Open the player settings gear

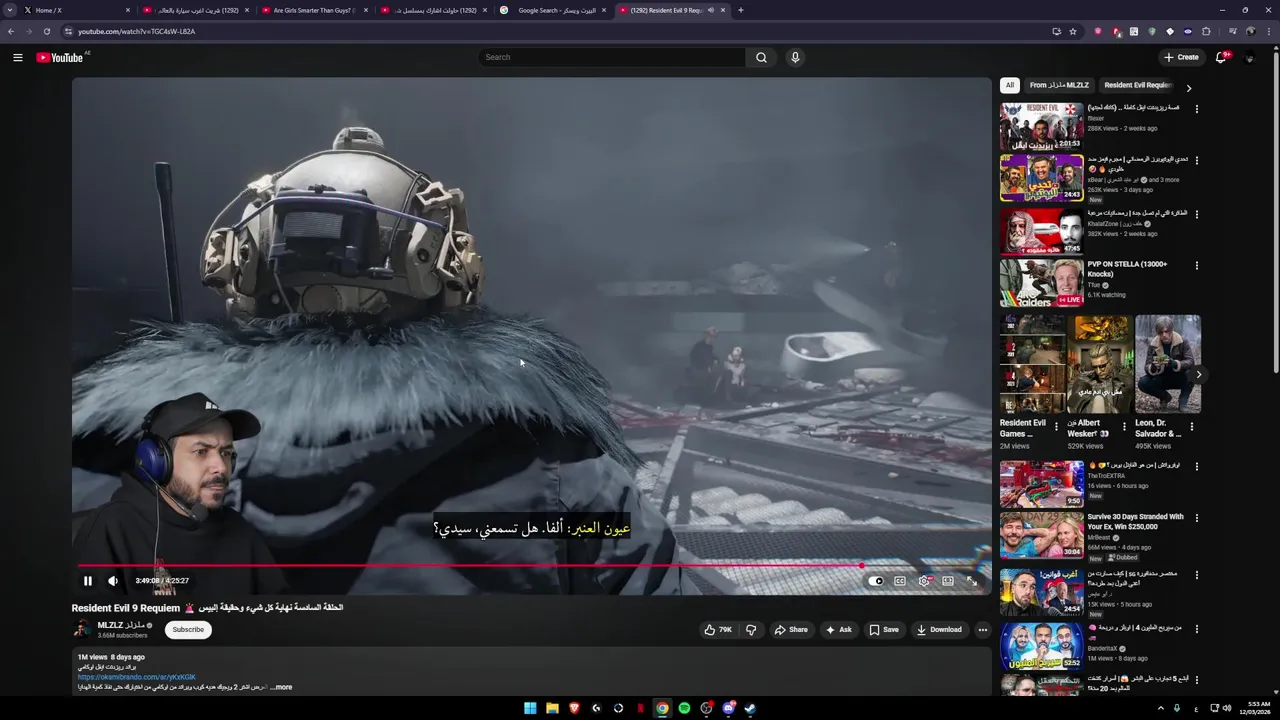tap(924, 581)
